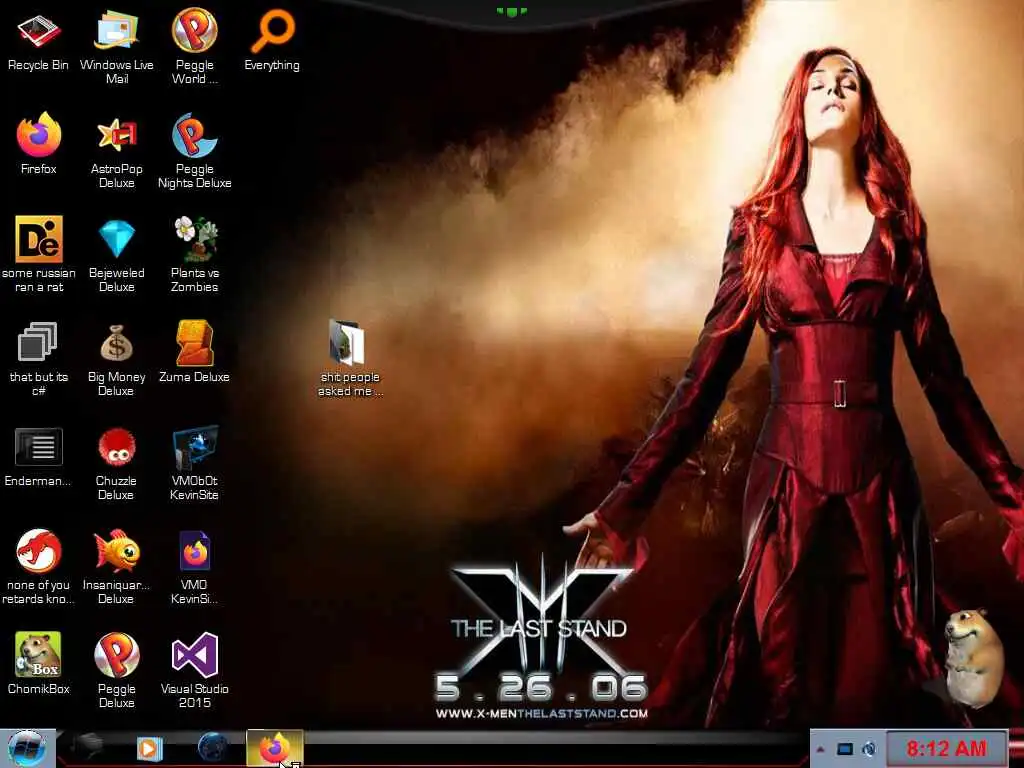This screenshot has width=1024, height=768.
Task: Select the Windows Live Mail shortcut
Action: [116, 47]
